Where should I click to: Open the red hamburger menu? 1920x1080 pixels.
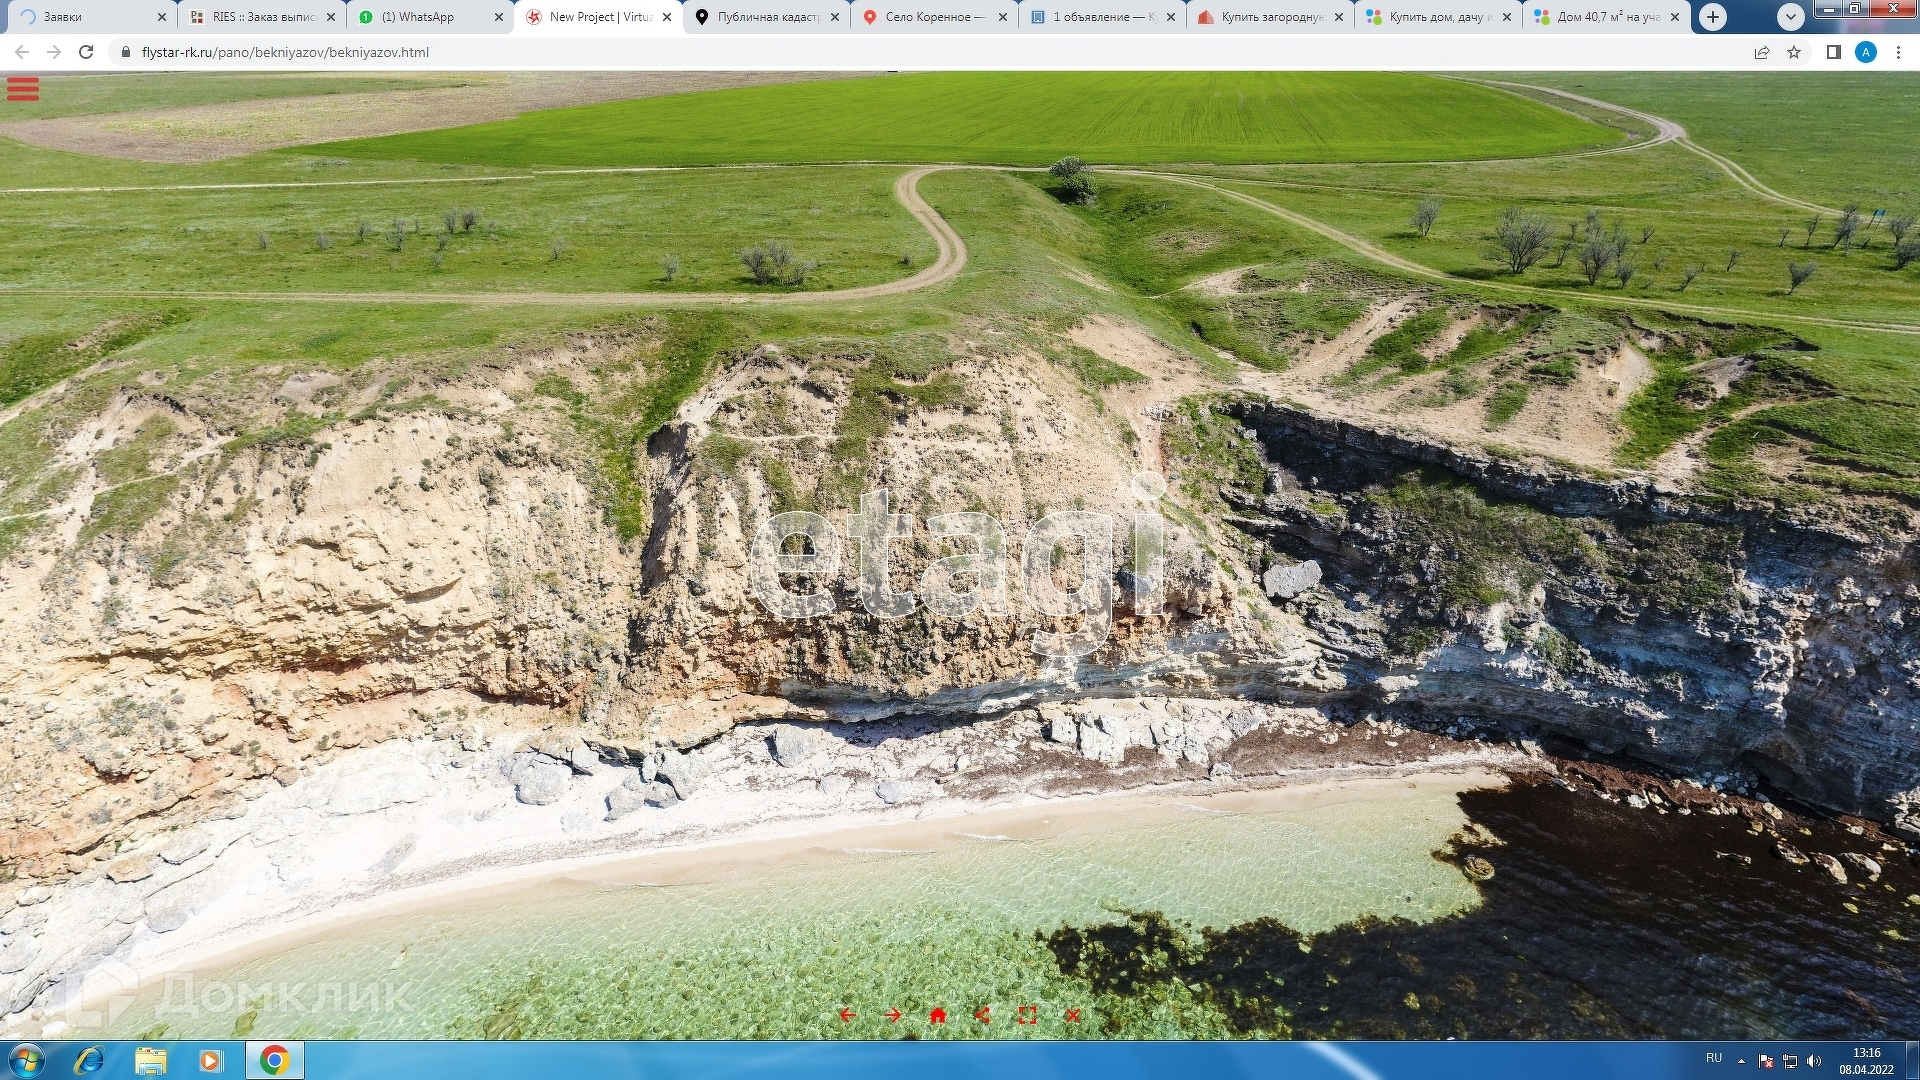(x=23, y=89)
